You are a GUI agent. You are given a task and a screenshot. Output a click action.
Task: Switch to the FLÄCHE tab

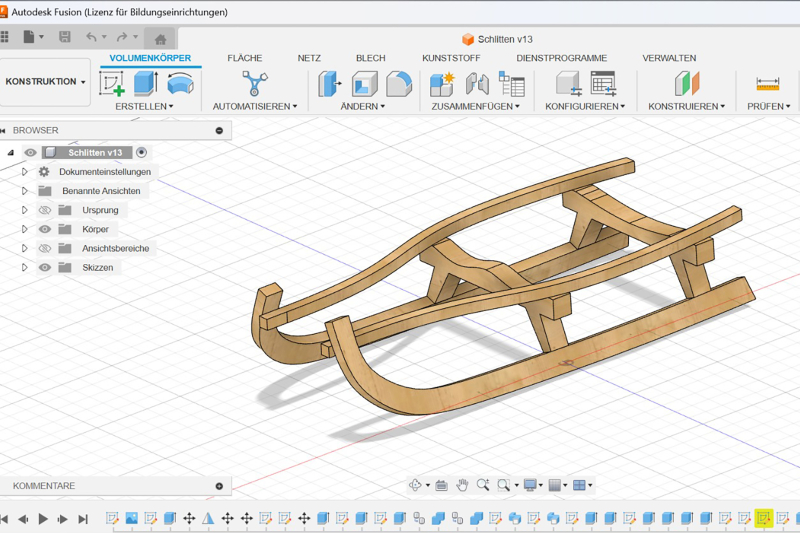coord(245,58)
